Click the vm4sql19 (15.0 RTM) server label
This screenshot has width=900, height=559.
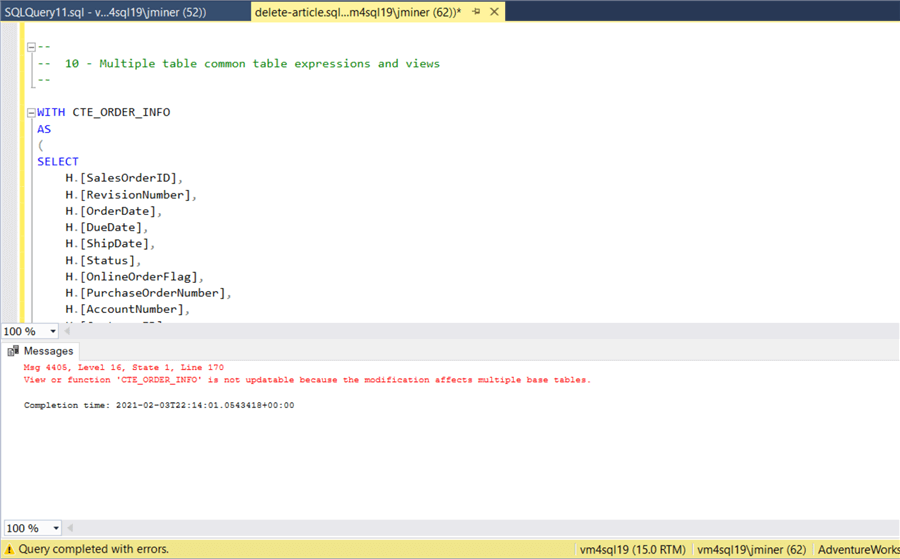tap(633, 550)
